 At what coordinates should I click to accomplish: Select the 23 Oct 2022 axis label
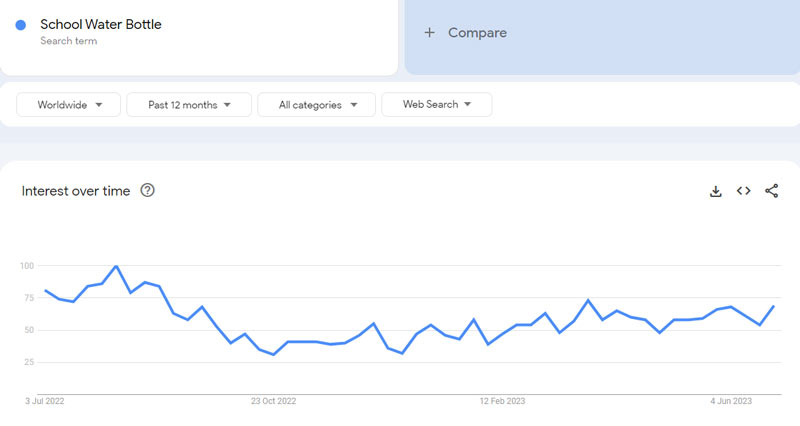(273, 401)
